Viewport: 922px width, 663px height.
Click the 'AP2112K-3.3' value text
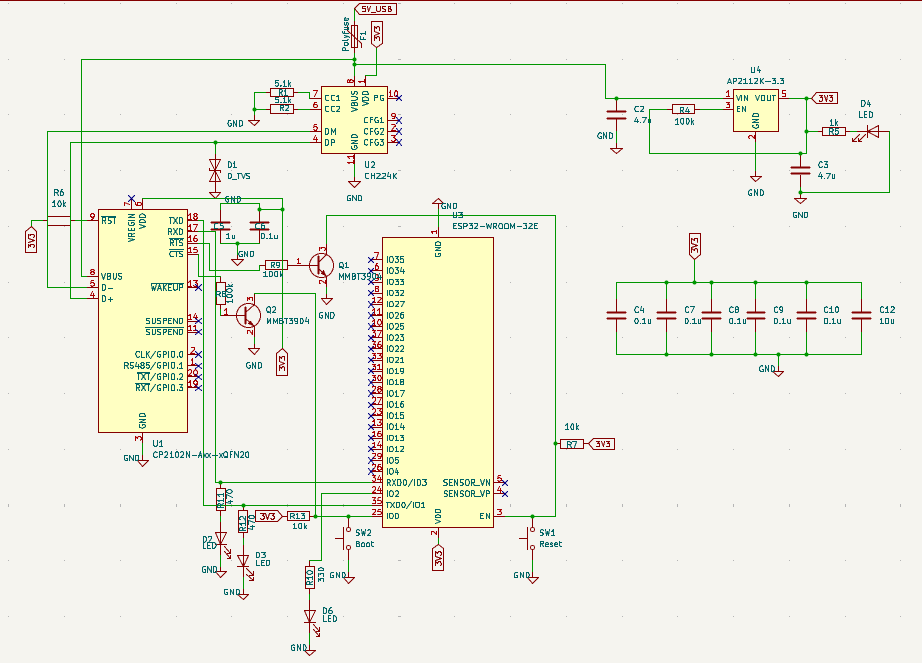point(756,81)
